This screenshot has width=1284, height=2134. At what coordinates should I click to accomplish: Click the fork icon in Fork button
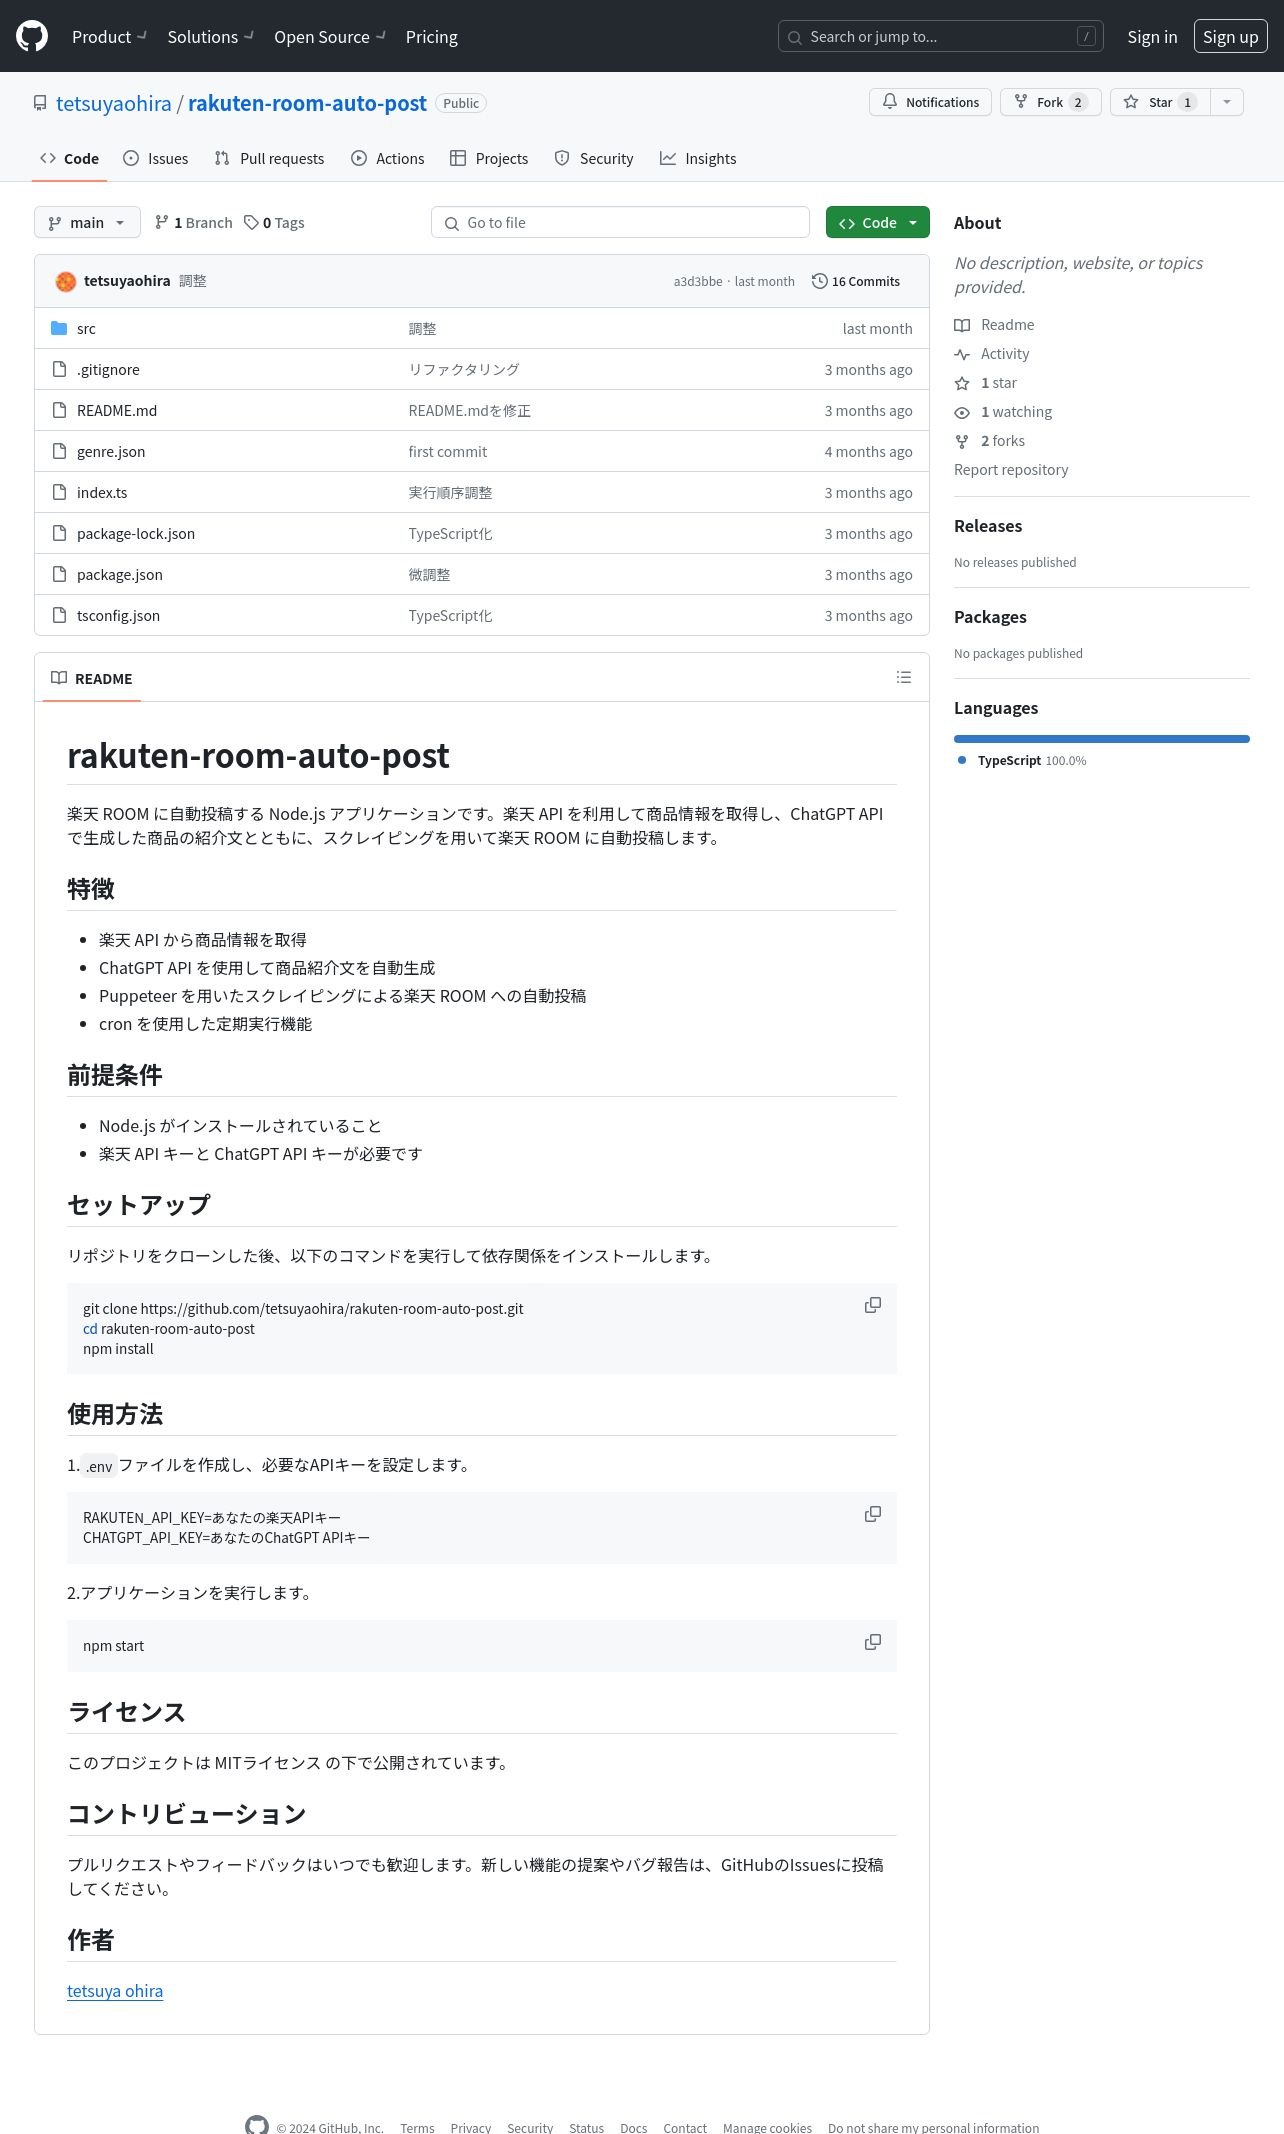(x=1020, y=102)
